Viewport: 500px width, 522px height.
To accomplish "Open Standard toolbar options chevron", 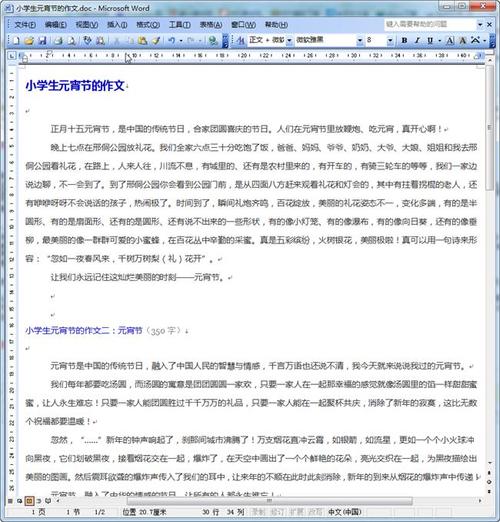I will tap(225, 41).
